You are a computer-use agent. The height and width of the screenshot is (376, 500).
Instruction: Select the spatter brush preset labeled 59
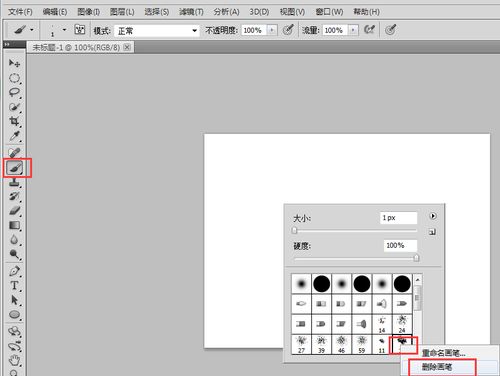[x=362, y=344]
